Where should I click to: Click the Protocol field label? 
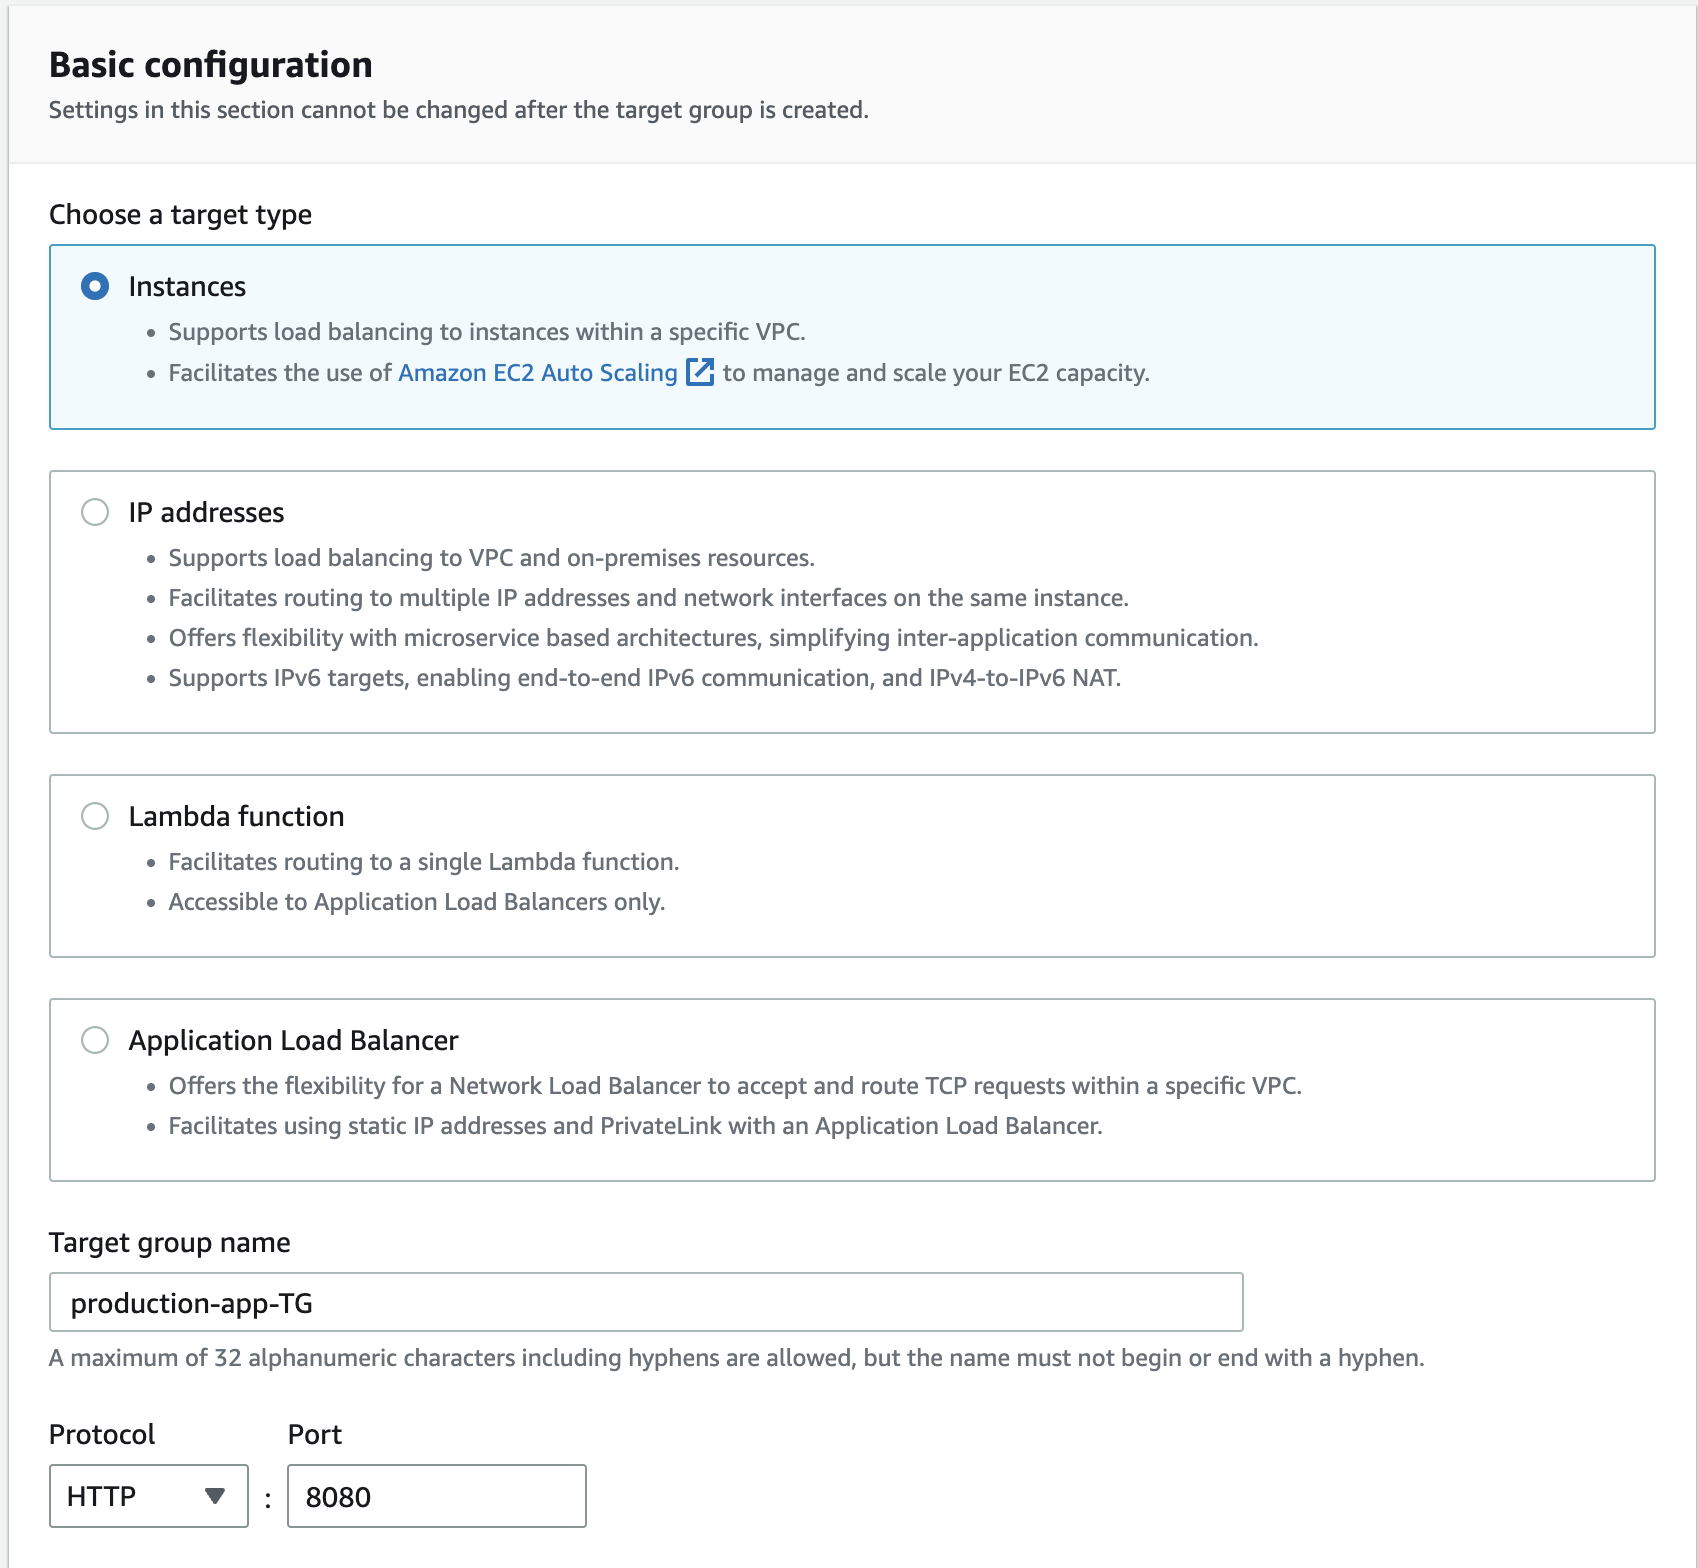102,1435
